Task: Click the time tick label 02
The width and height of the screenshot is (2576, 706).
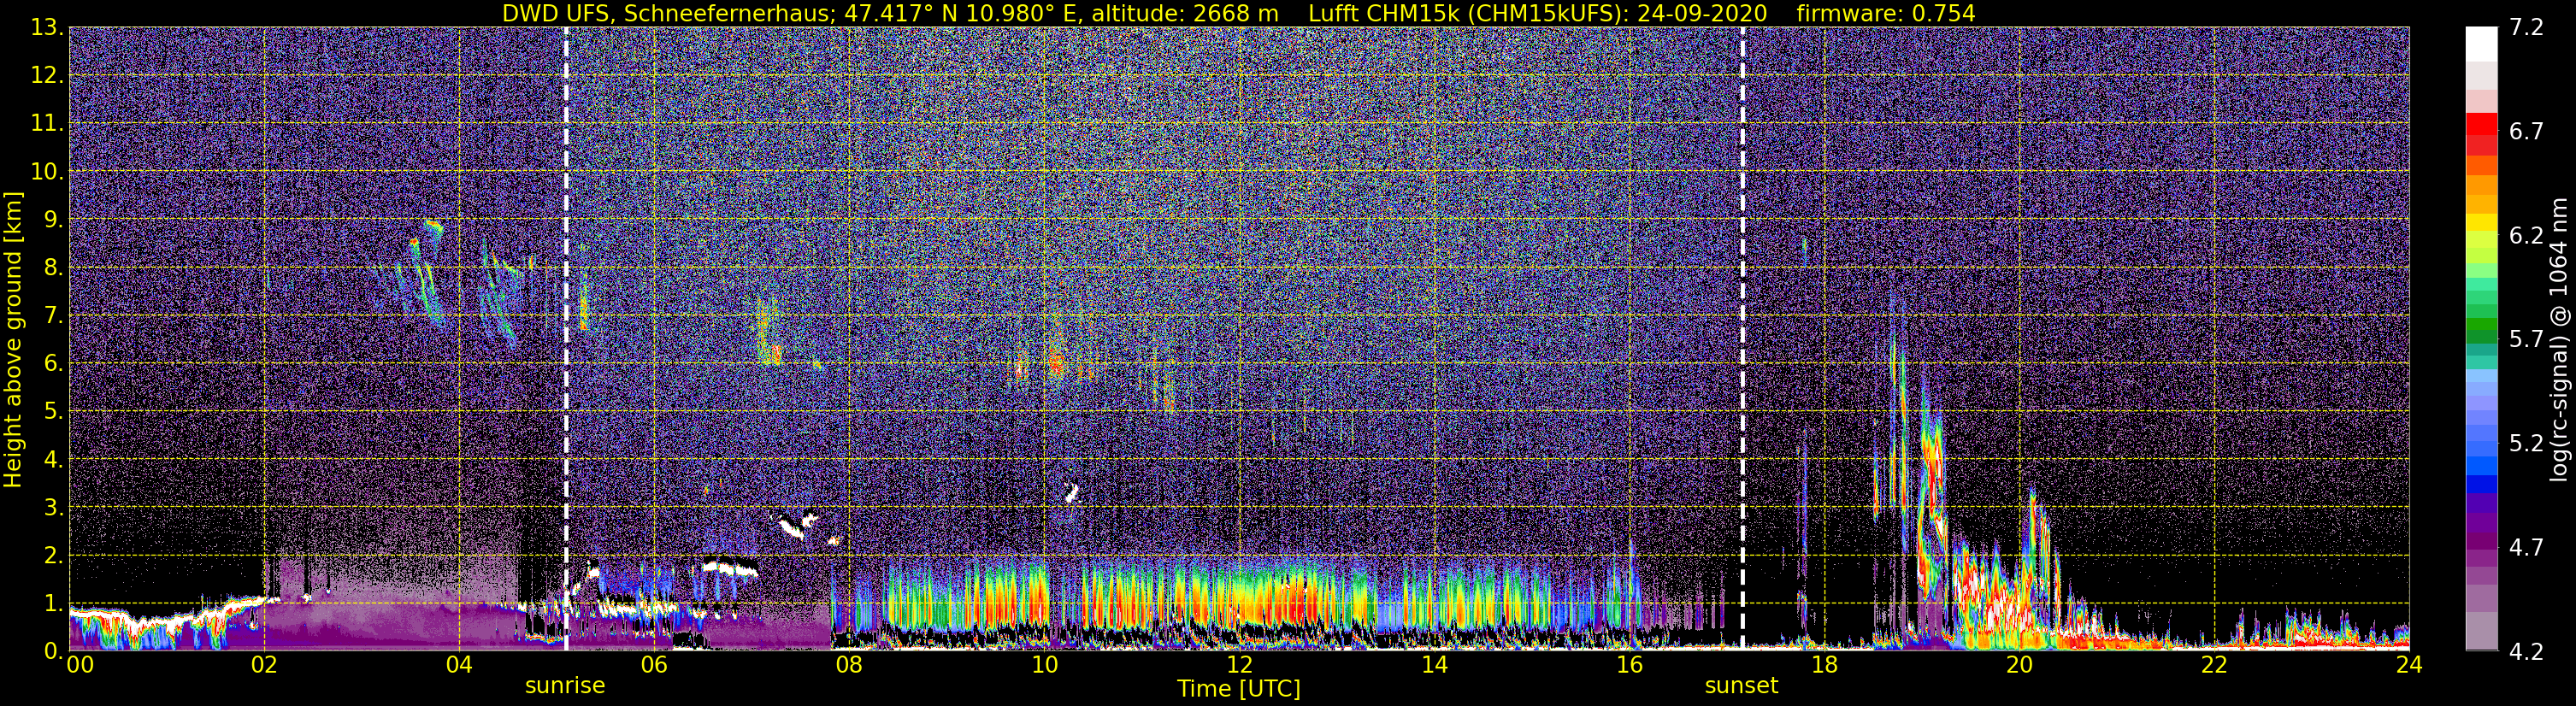Action: pyautogui.click(x=263, y=665)
